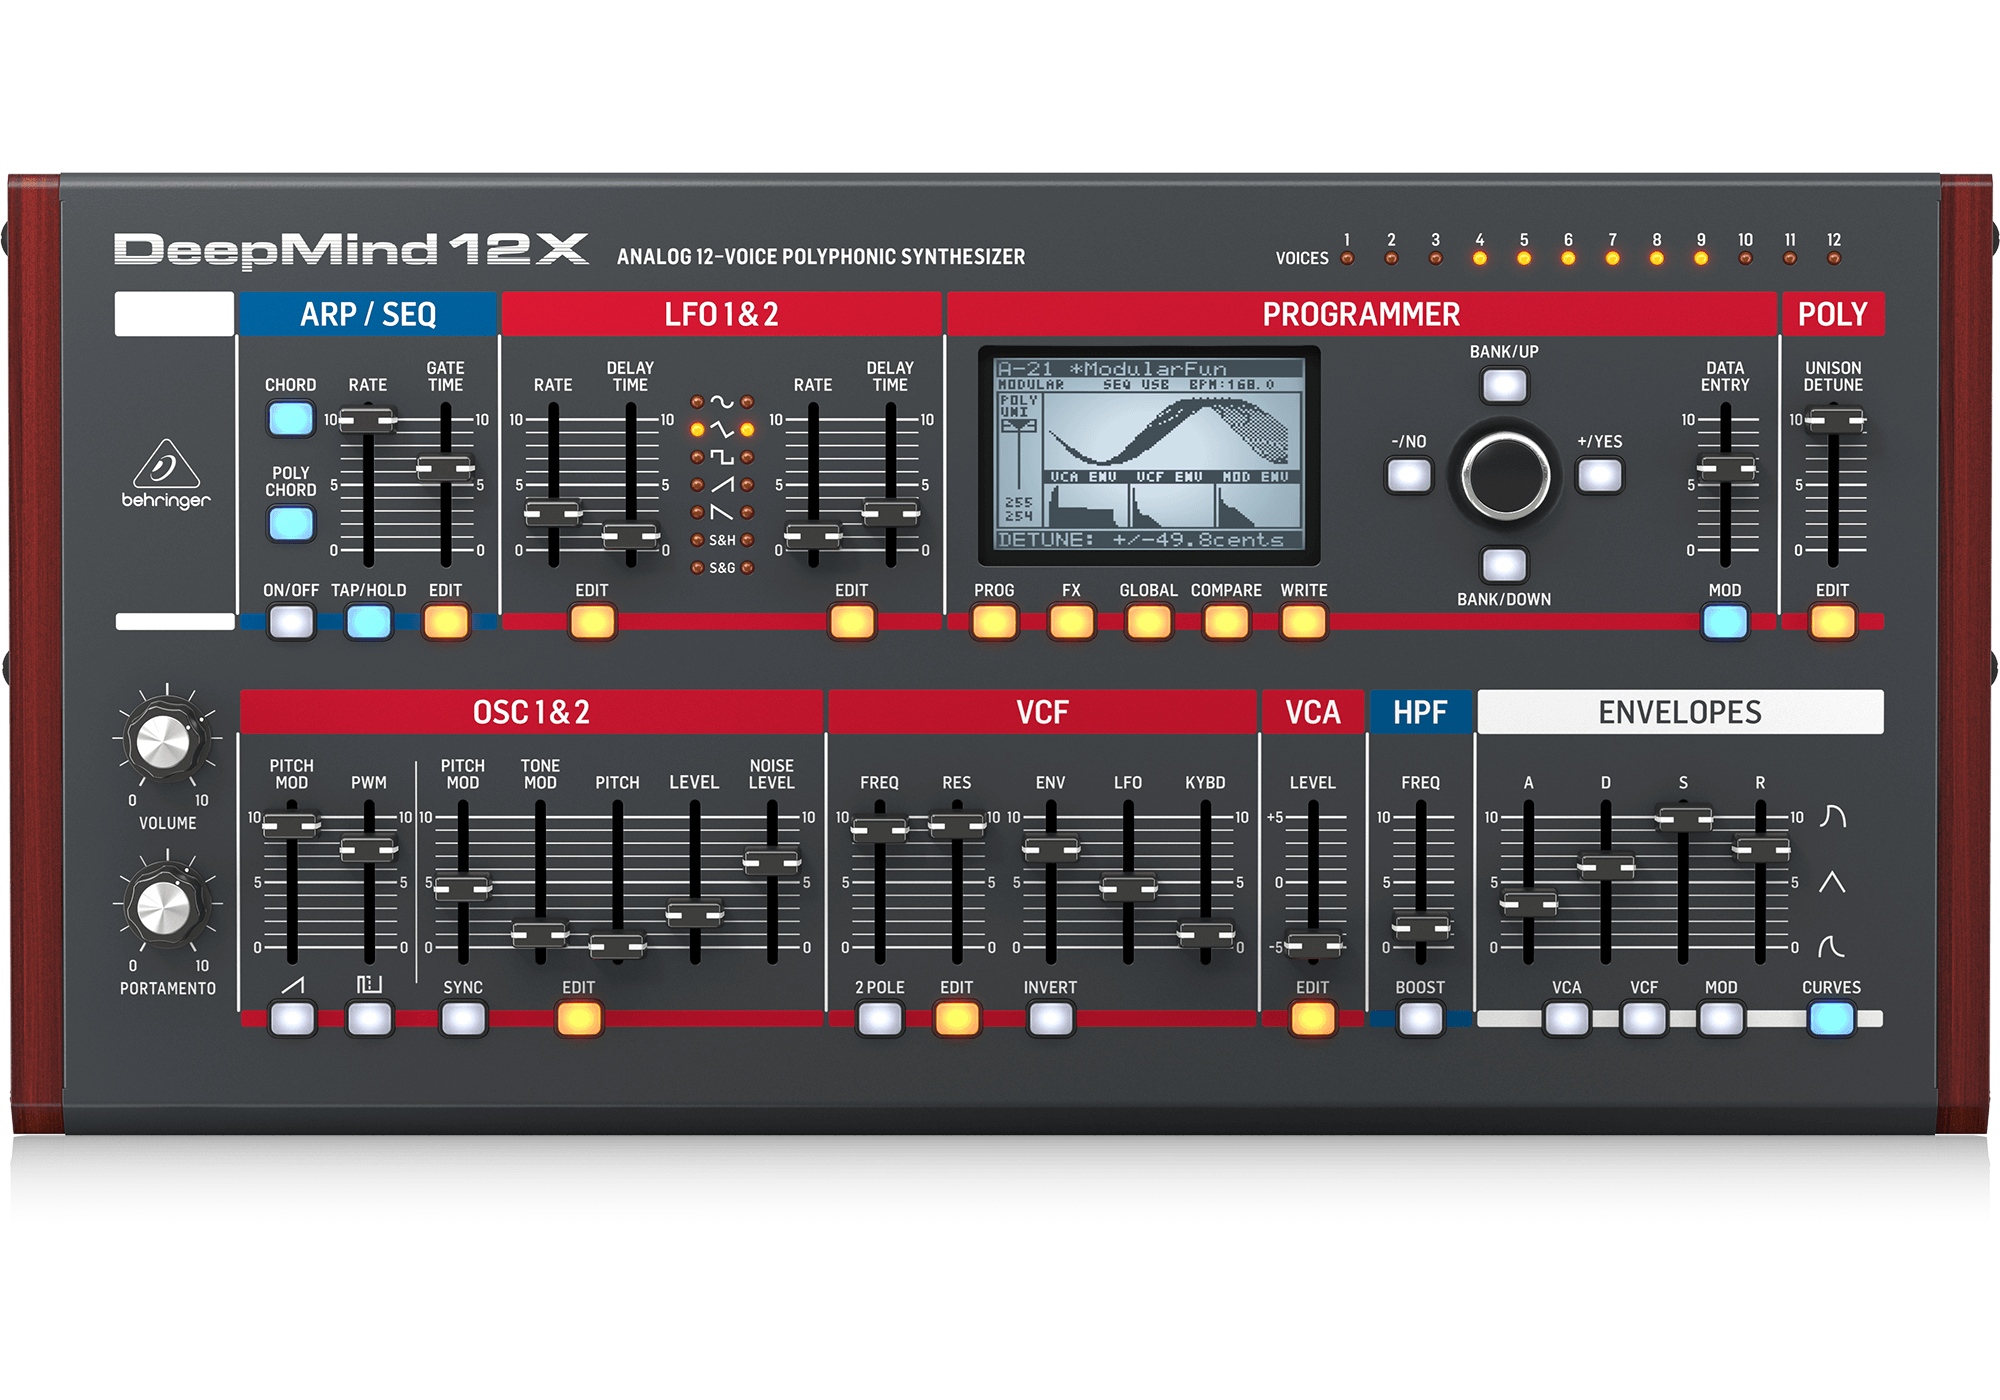
Task: Select the VCA envelope button
Action: (1566, 1019)
